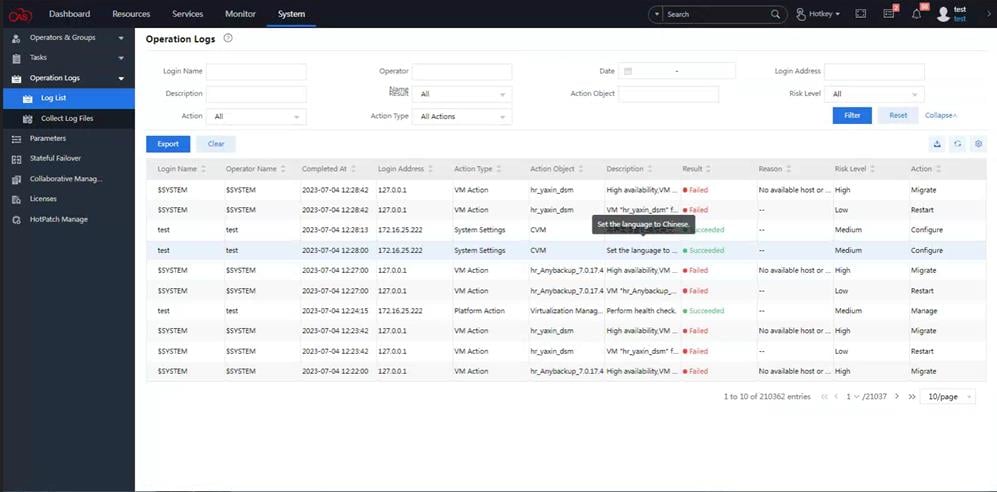Click the Operators & Groups sidebar icon
The width and height of the screenshot is (997, 492).
tap(17, 38)
